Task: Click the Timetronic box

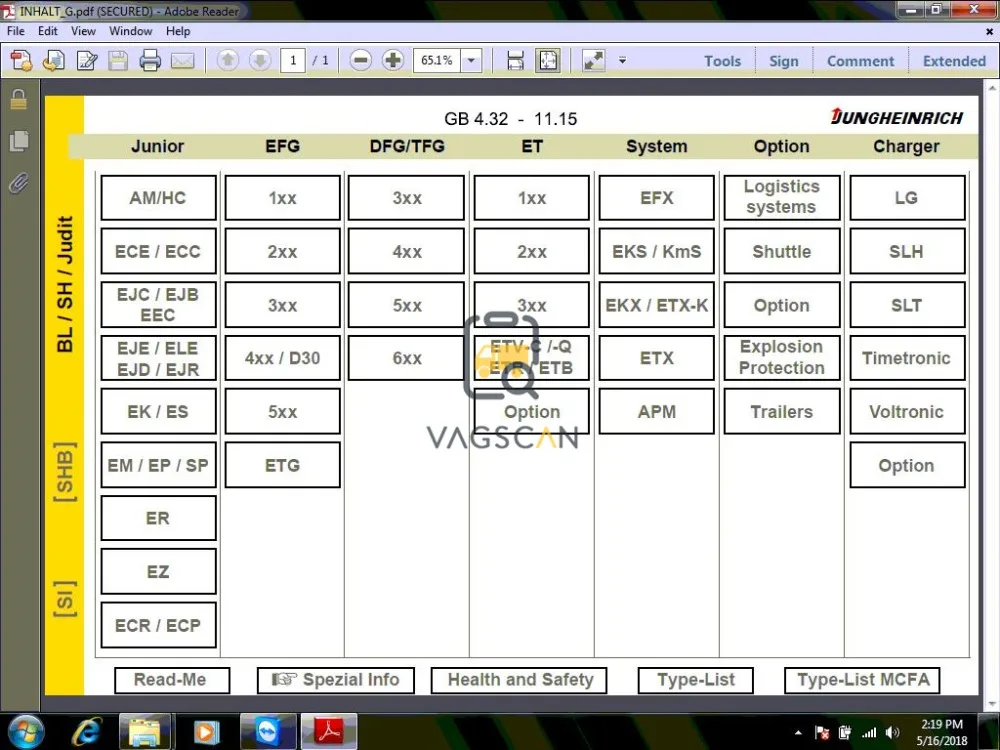Action: pos(907,358)
